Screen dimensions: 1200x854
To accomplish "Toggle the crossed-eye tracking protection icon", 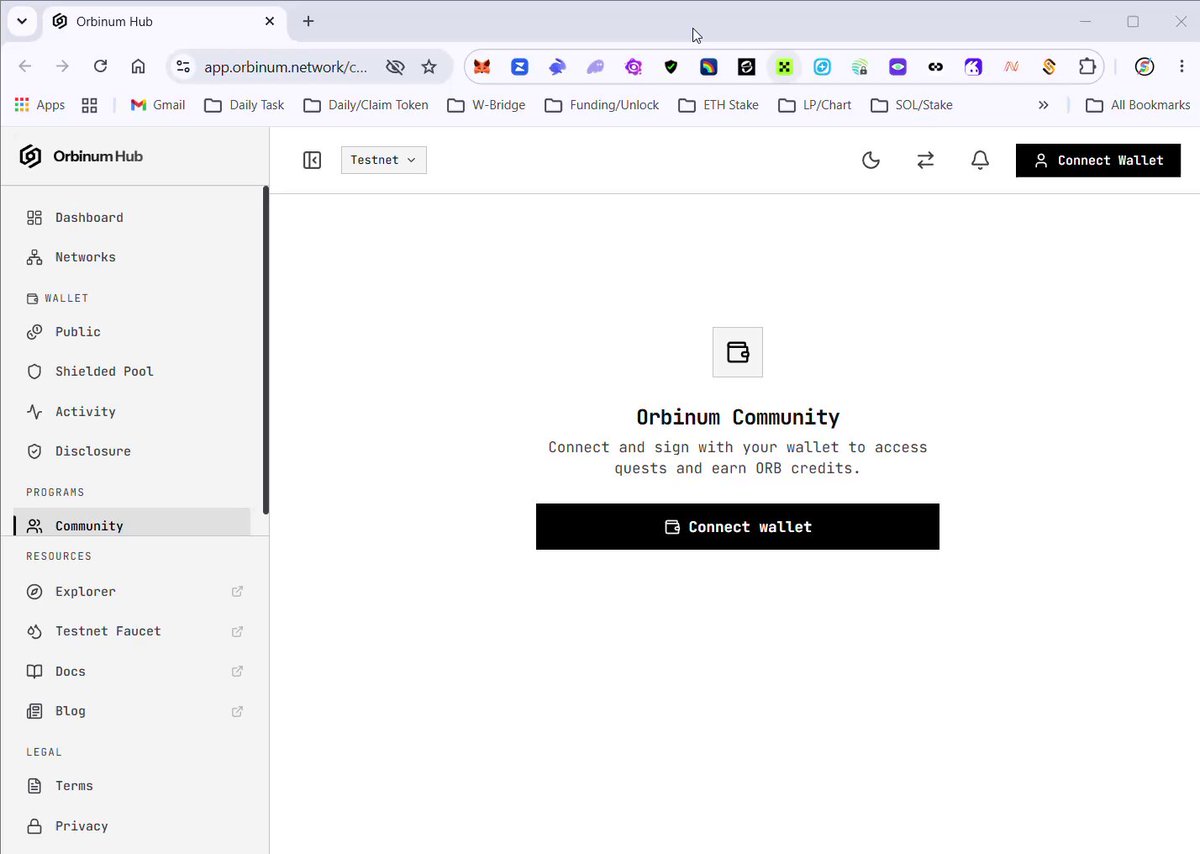I will click(x=395, y=67).
